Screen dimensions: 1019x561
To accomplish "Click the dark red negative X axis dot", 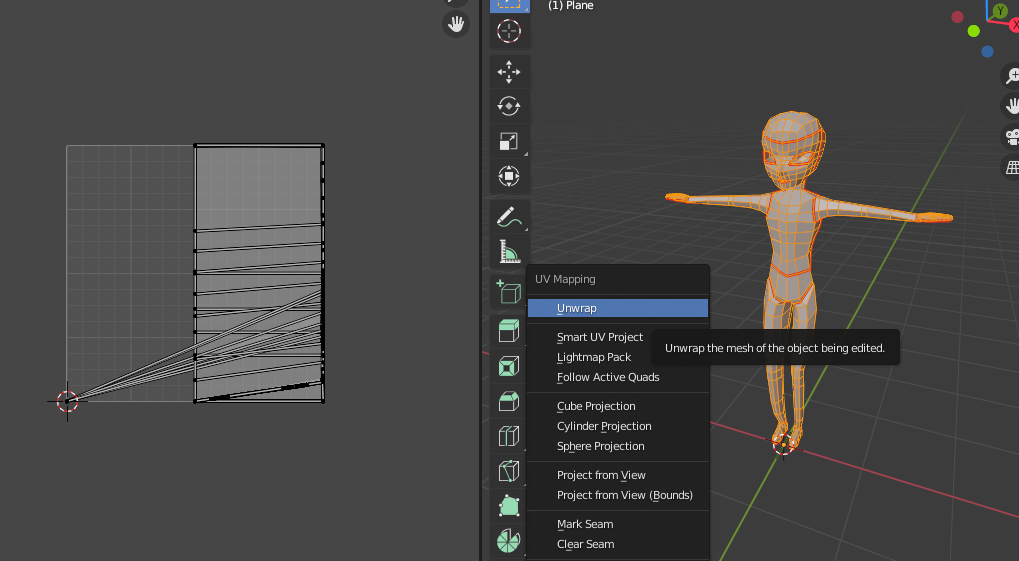I will pos(957,17).
